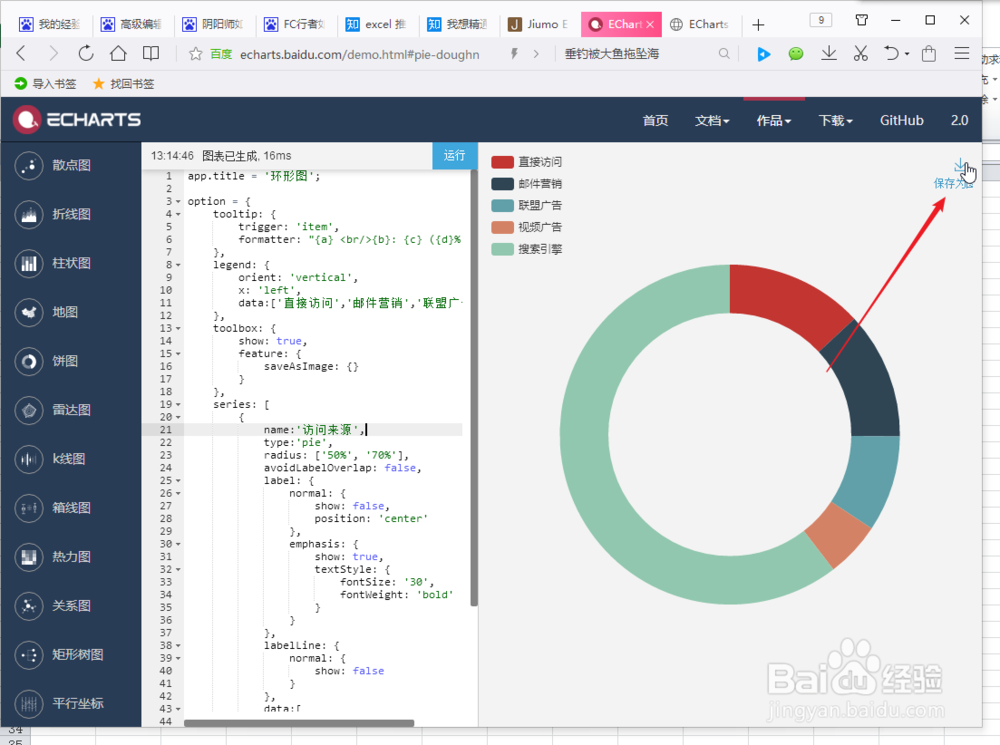Screen dimensions: 1000x745
Task: Toggle the 搜索引擎 legend item
Action: pos(527,249)
